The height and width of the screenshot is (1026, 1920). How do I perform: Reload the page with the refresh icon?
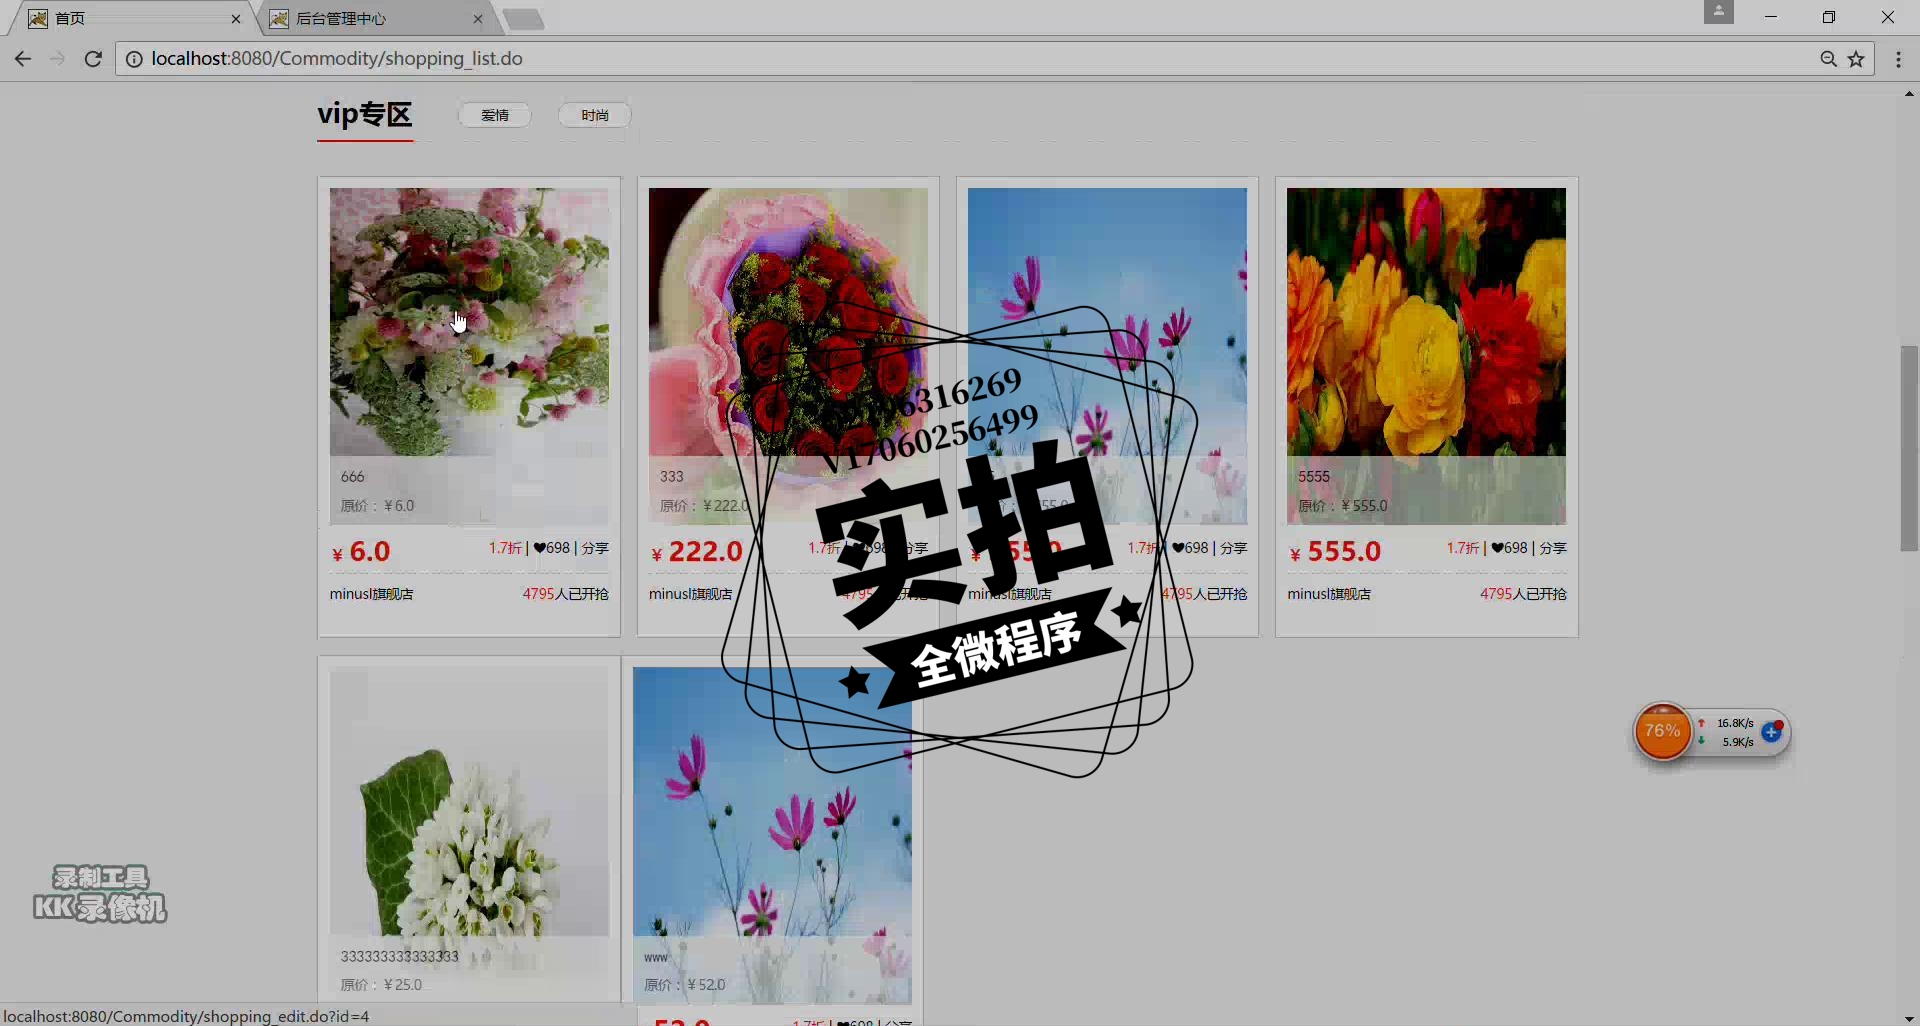93,59
